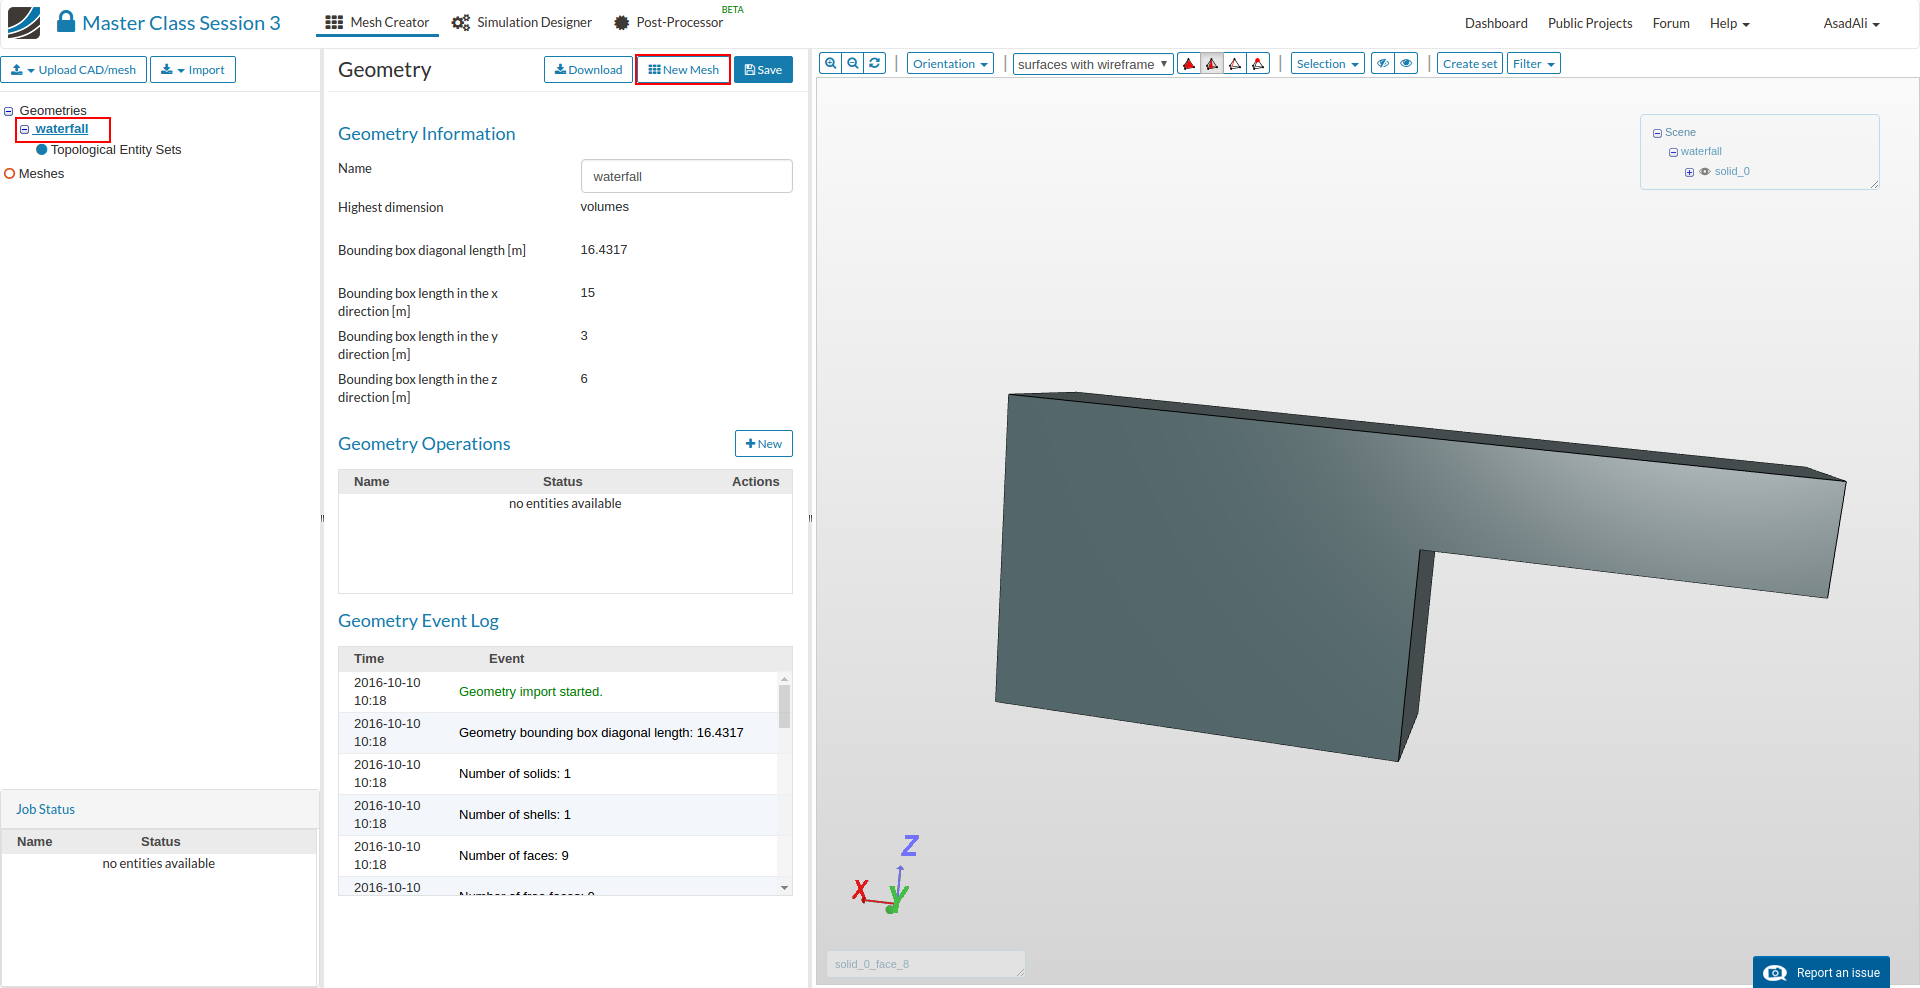Switch to the Simulation Designer tab
The width and height of the screenshot is (1920, 988).
(522, 22)
